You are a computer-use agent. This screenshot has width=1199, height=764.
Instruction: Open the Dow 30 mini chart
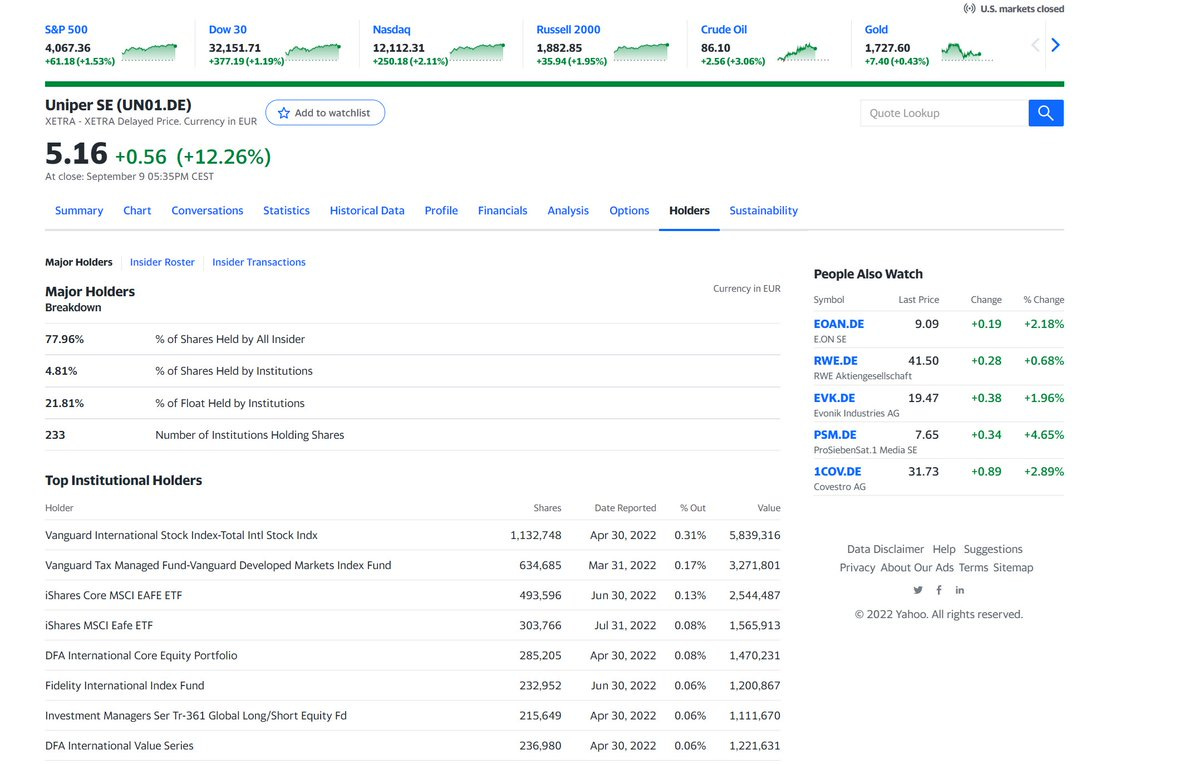click(313, 52)
